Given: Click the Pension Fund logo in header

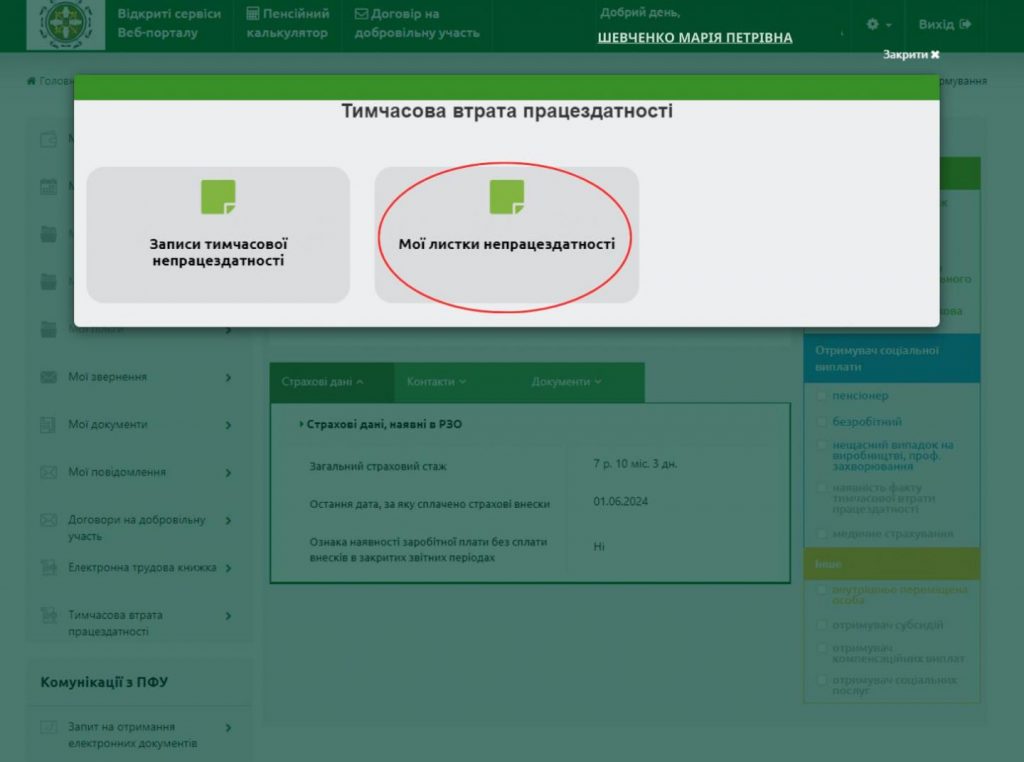Looking at the screenshot, I should point(65,24).
